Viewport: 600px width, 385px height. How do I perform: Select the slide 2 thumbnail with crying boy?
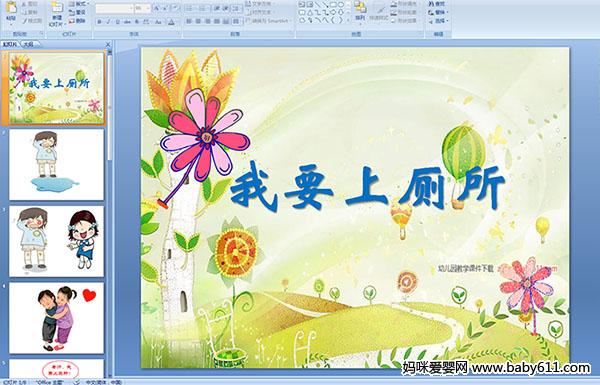click(56, 164)
